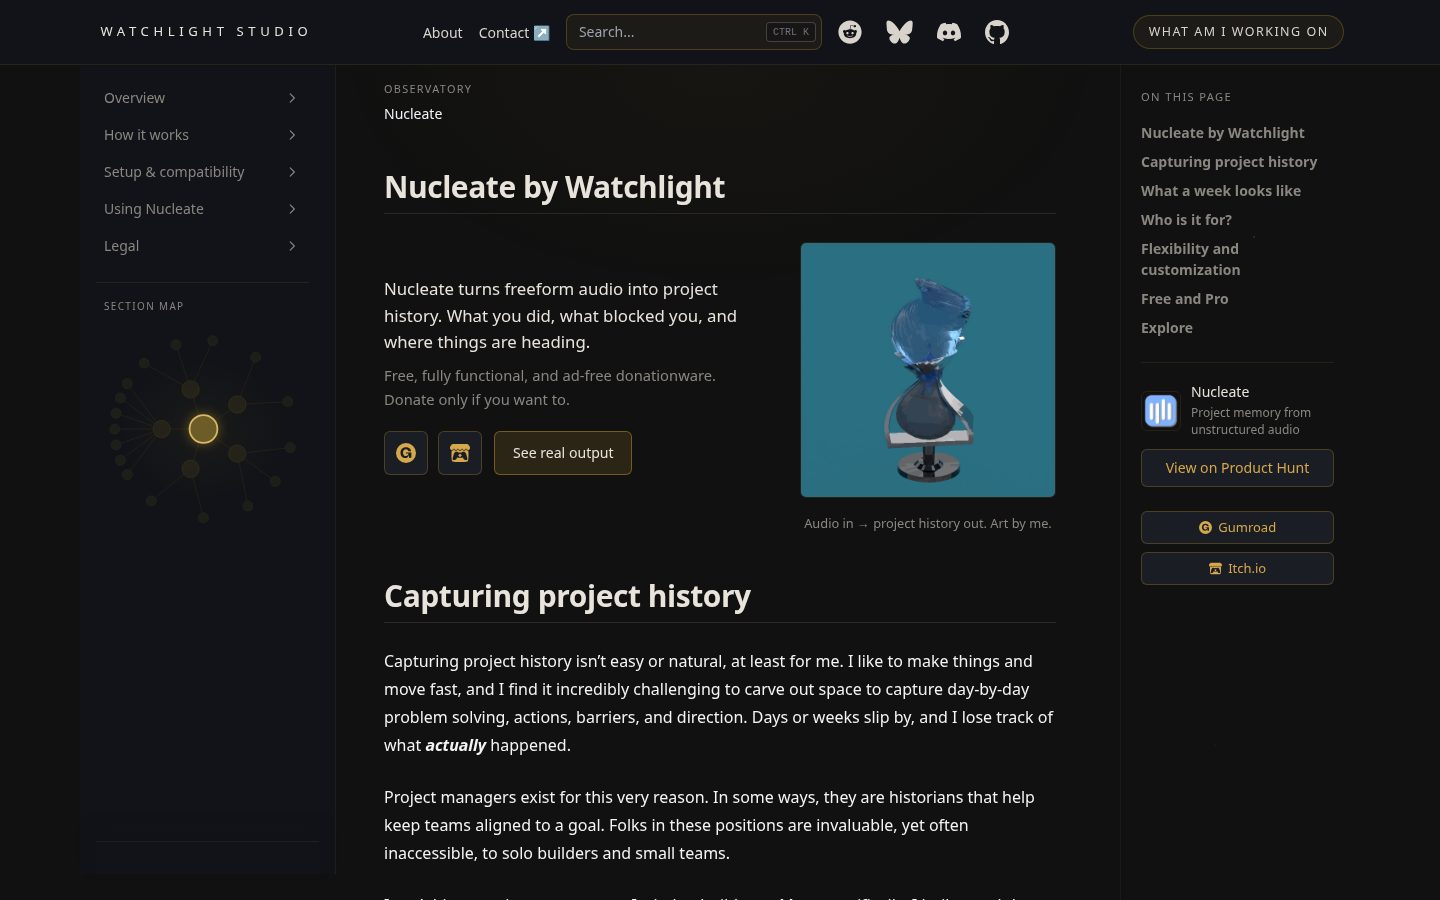
Task: Click the Gumroad icon button beside See real output
Action: (406, 453)
